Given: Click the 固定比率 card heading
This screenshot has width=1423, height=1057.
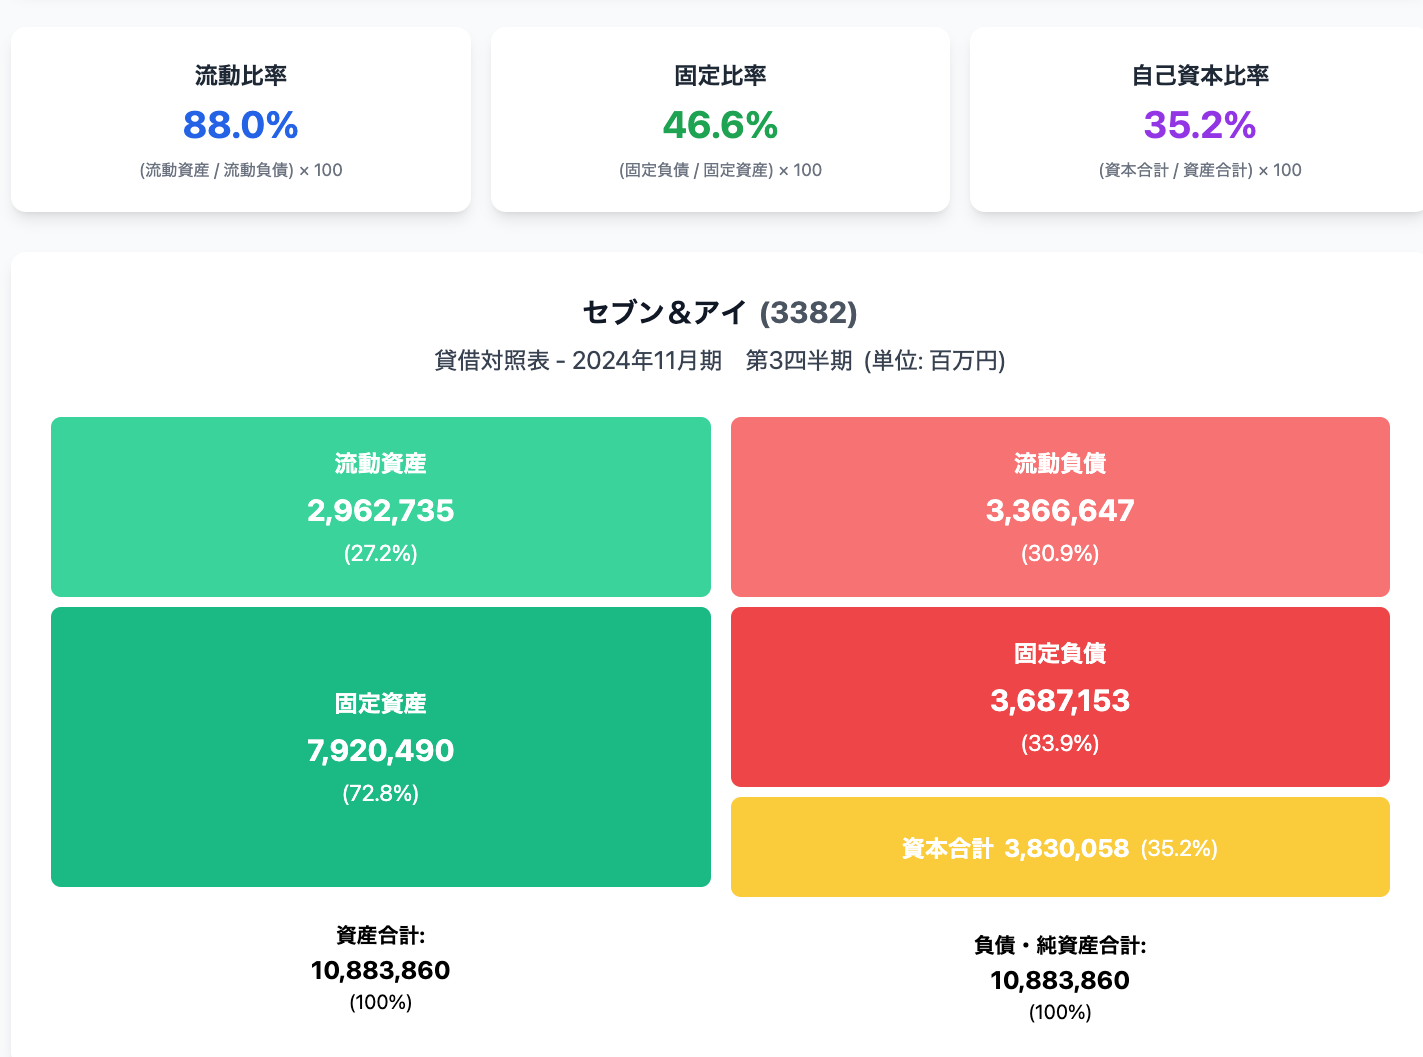Looking at the screenshot, I should (x=720, y=76).
